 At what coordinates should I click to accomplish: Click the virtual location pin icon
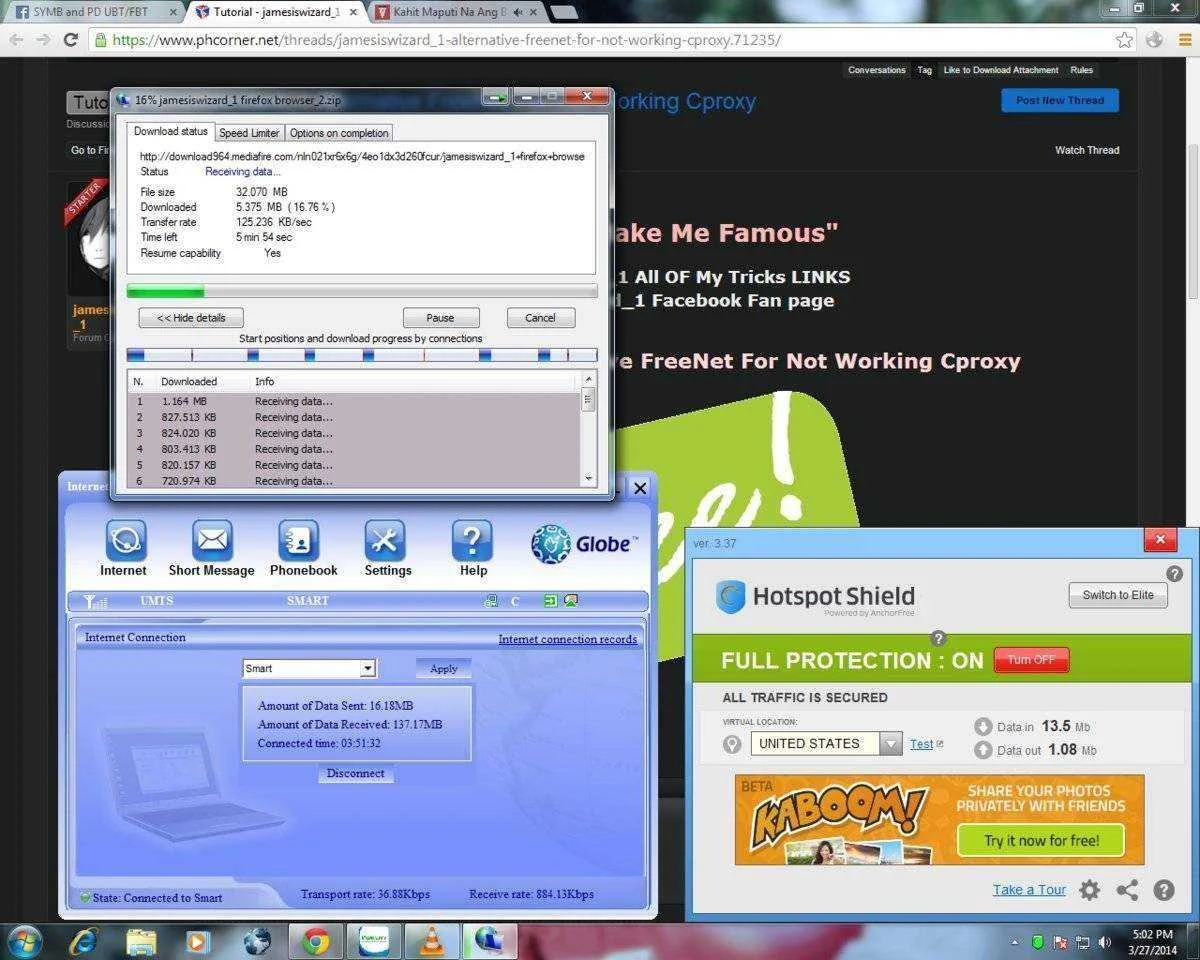pyautogui.click(x=732, y=744)
